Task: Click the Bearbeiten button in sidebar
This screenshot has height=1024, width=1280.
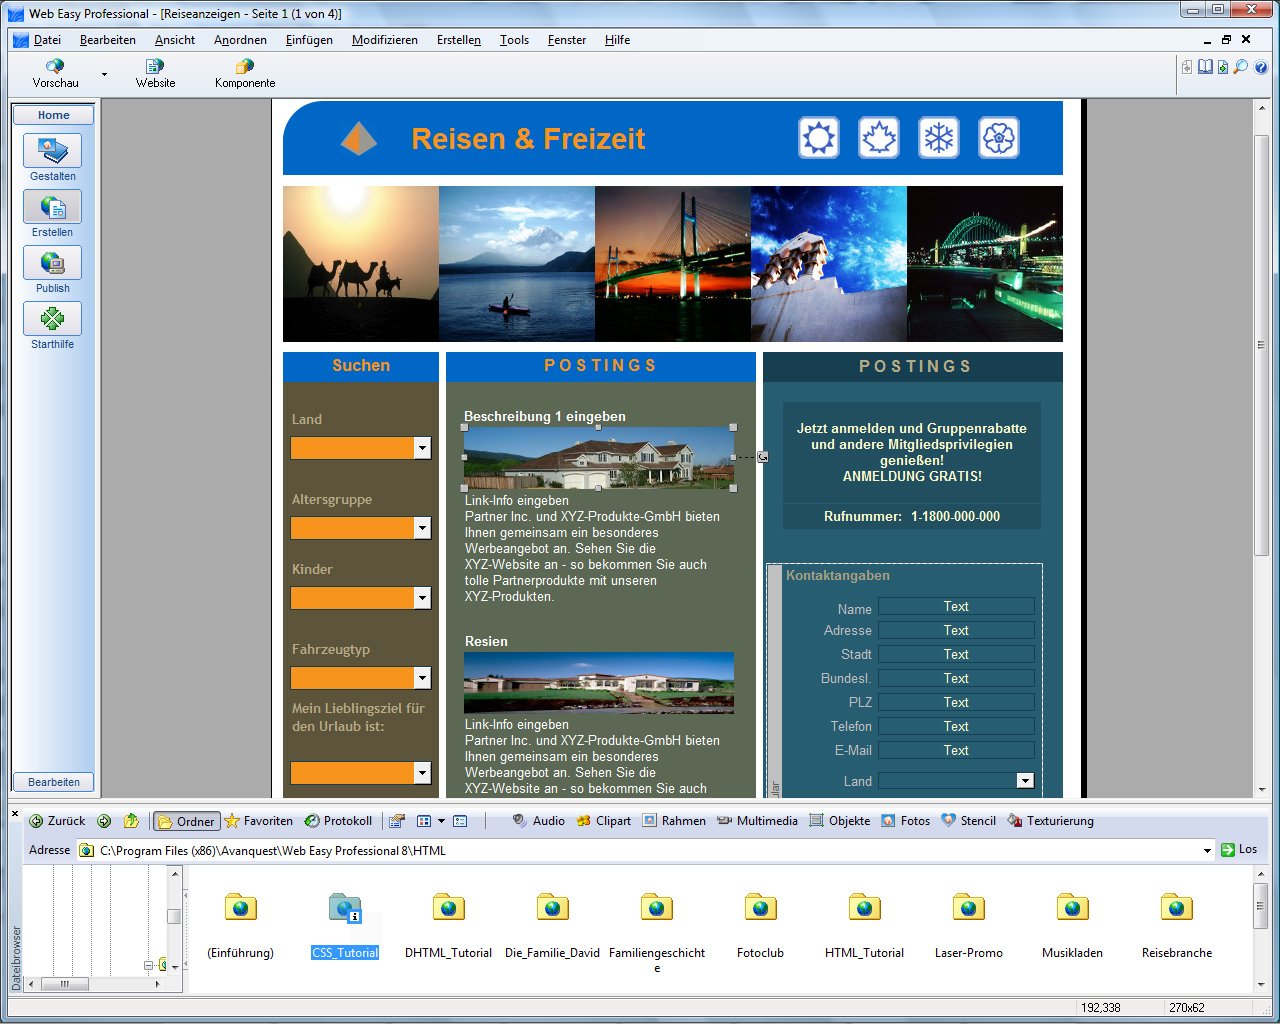Action: tap(53, 782)
